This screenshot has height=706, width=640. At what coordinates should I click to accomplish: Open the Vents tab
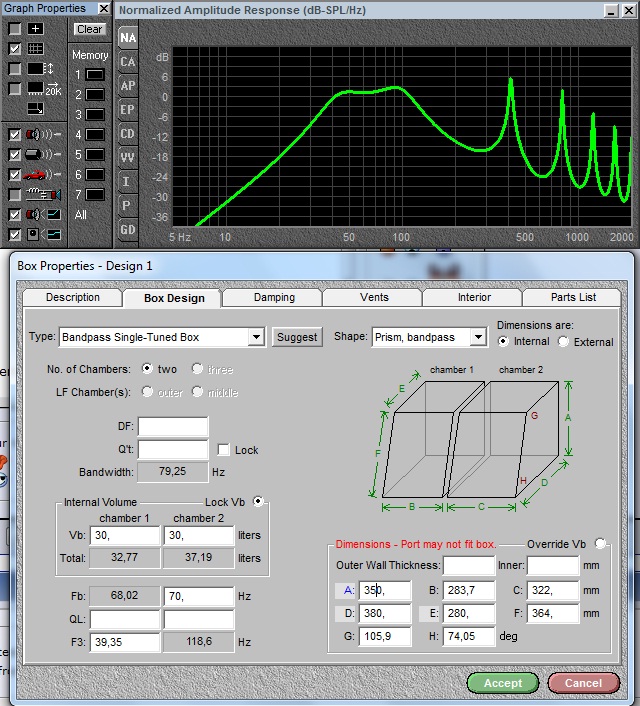click(x=374, y=298)
